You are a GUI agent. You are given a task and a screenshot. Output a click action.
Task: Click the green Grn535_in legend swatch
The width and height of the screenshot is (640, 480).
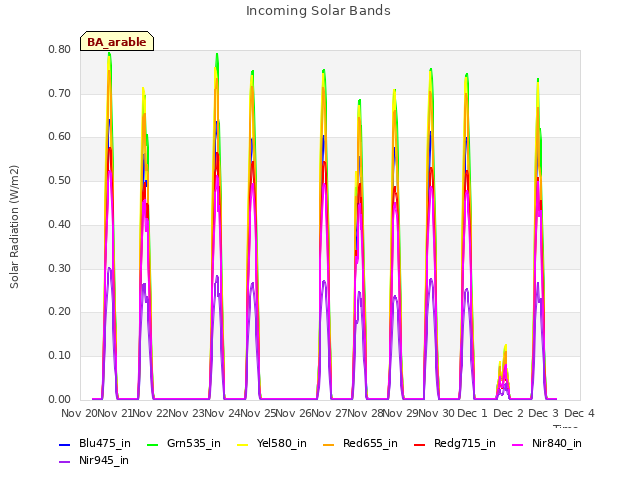click(152, 444)
